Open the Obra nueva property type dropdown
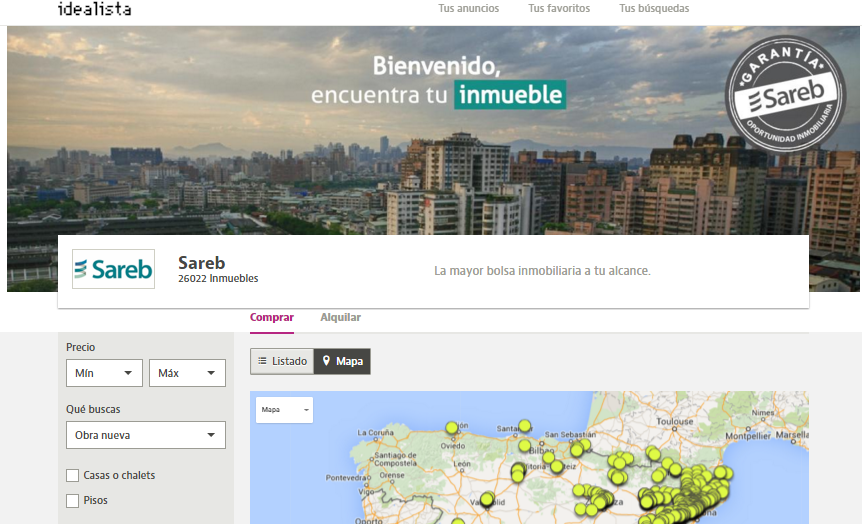This screenshot has width=862, height=524. [146, 435]
